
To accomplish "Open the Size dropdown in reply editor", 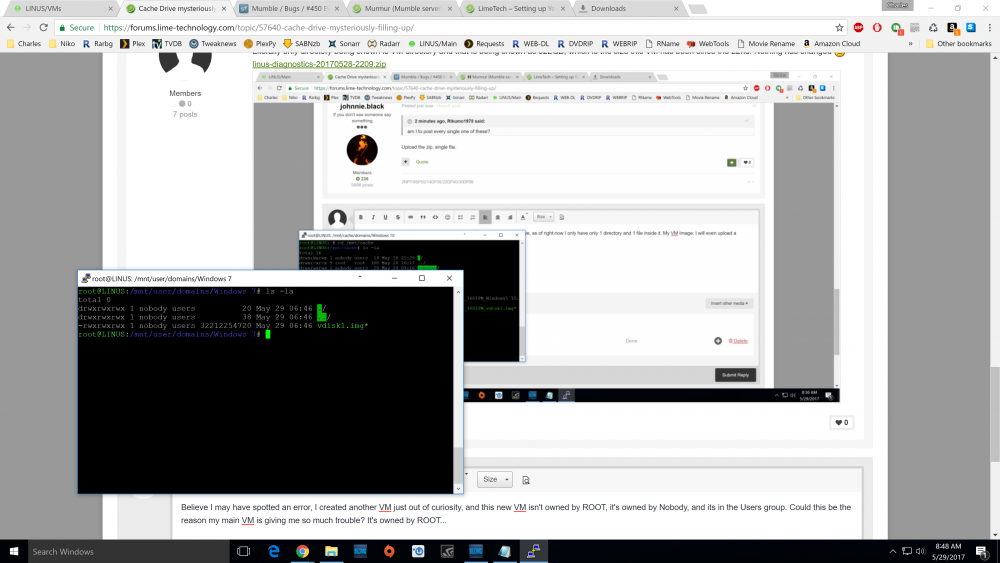I will click(x=495, y=479).
